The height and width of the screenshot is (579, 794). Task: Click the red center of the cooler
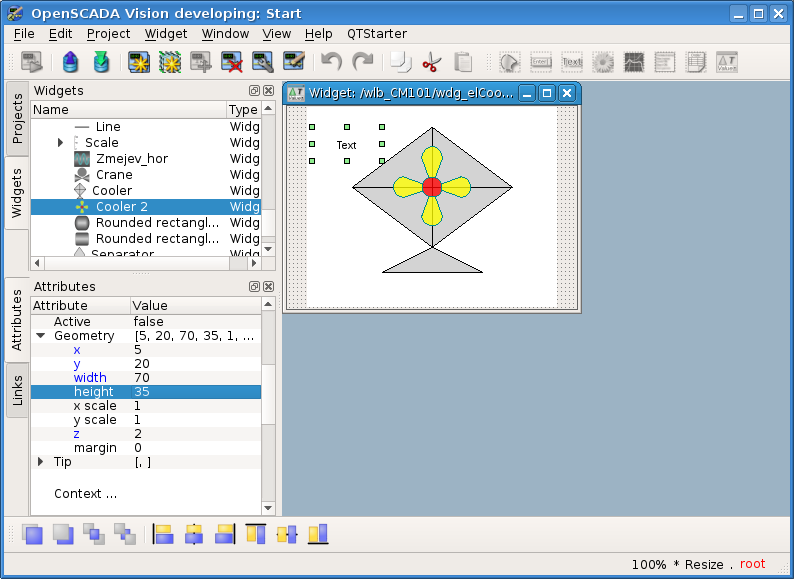point(432,187)
